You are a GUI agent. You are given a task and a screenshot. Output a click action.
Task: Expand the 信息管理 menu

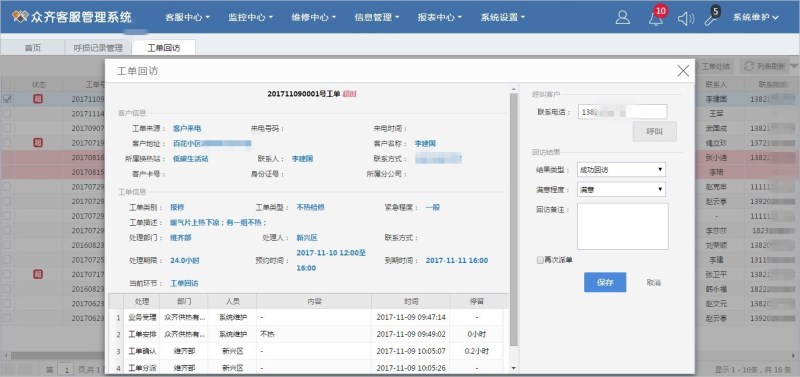377,17
